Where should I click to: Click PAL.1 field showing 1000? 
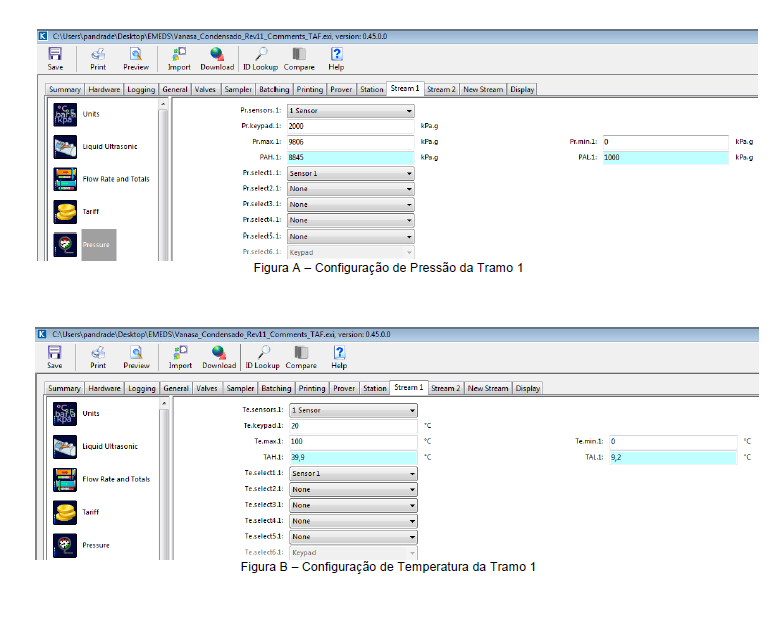(x=666, y=158)
